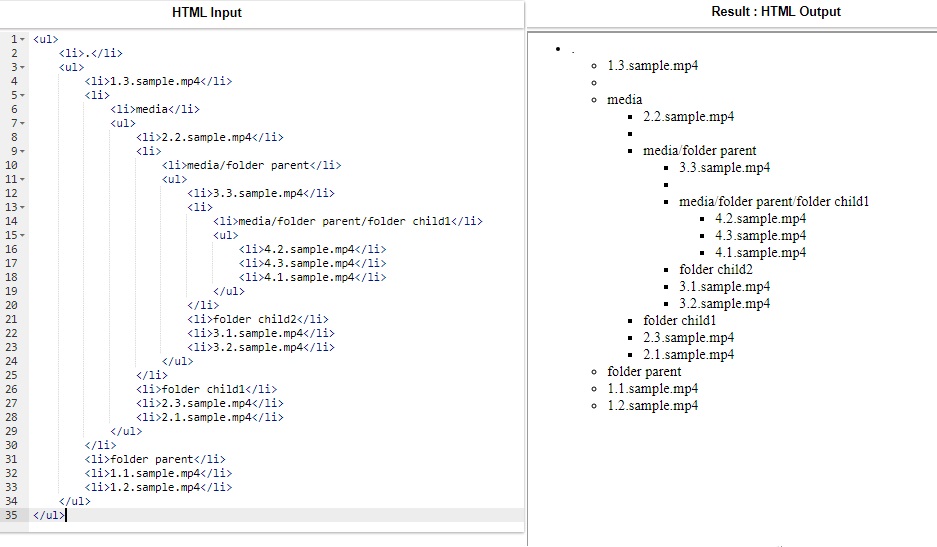Toggle the fold arrow next to line 13
Screen dimensions: 937x547
click(22, 207)
